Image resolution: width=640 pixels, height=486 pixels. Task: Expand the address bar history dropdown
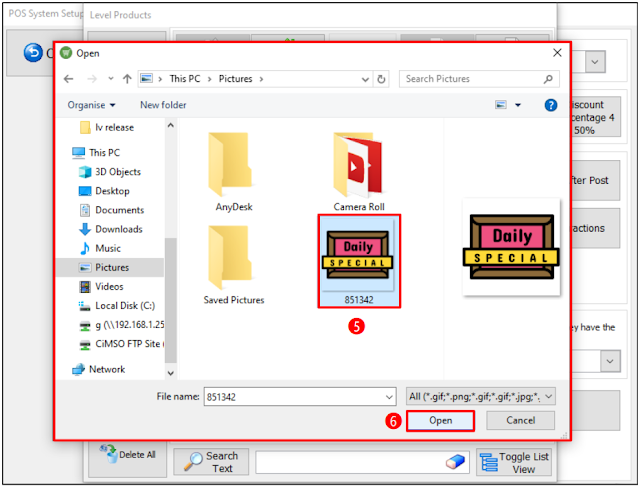[365, 79]
